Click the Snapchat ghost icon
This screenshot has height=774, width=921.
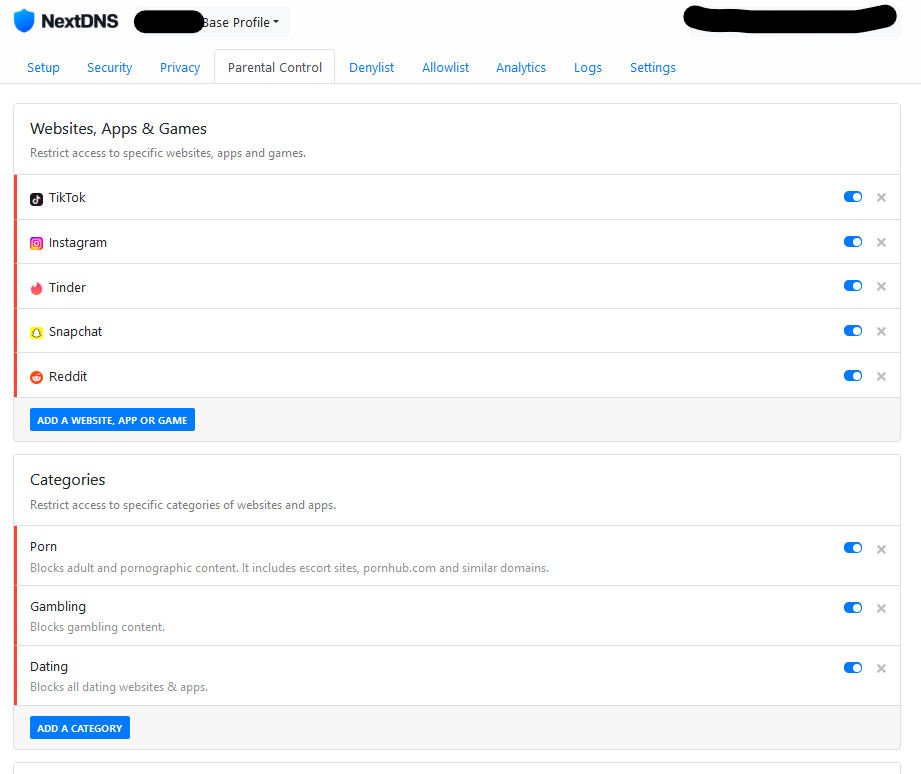click(36, 332)
